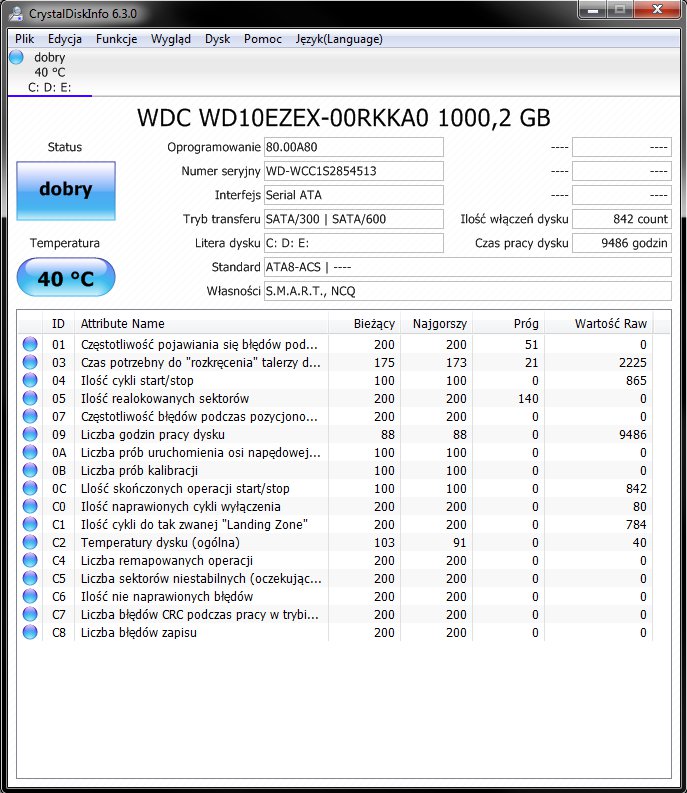This screenshot has width=687, height=793.
Task: Click raw value 2225 in spin-up row
Action: click(x=633, y=363)
